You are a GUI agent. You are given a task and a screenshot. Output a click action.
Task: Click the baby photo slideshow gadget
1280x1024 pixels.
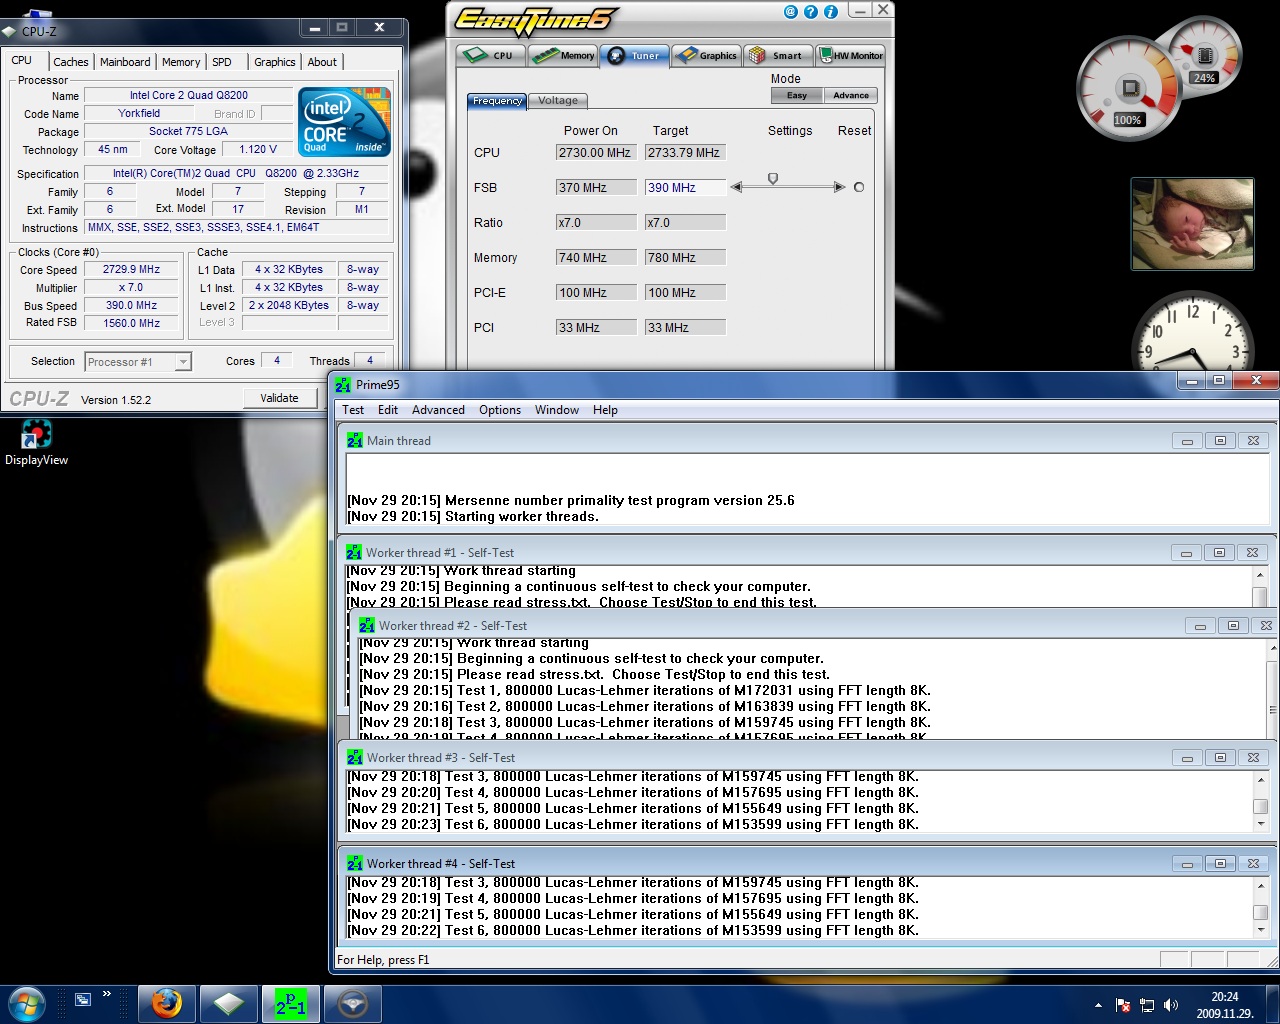click(1192, 224)
